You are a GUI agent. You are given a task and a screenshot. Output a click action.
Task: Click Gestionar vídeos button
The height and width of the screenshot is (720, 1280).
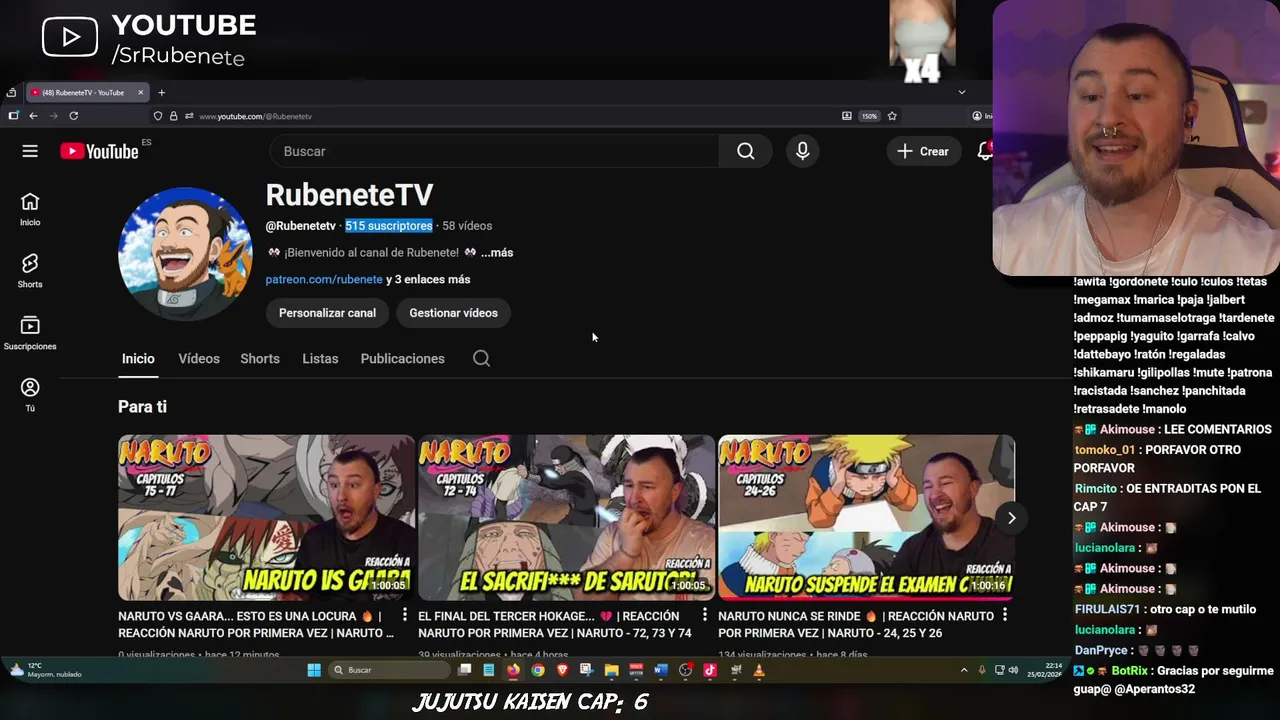pos(453,313)
